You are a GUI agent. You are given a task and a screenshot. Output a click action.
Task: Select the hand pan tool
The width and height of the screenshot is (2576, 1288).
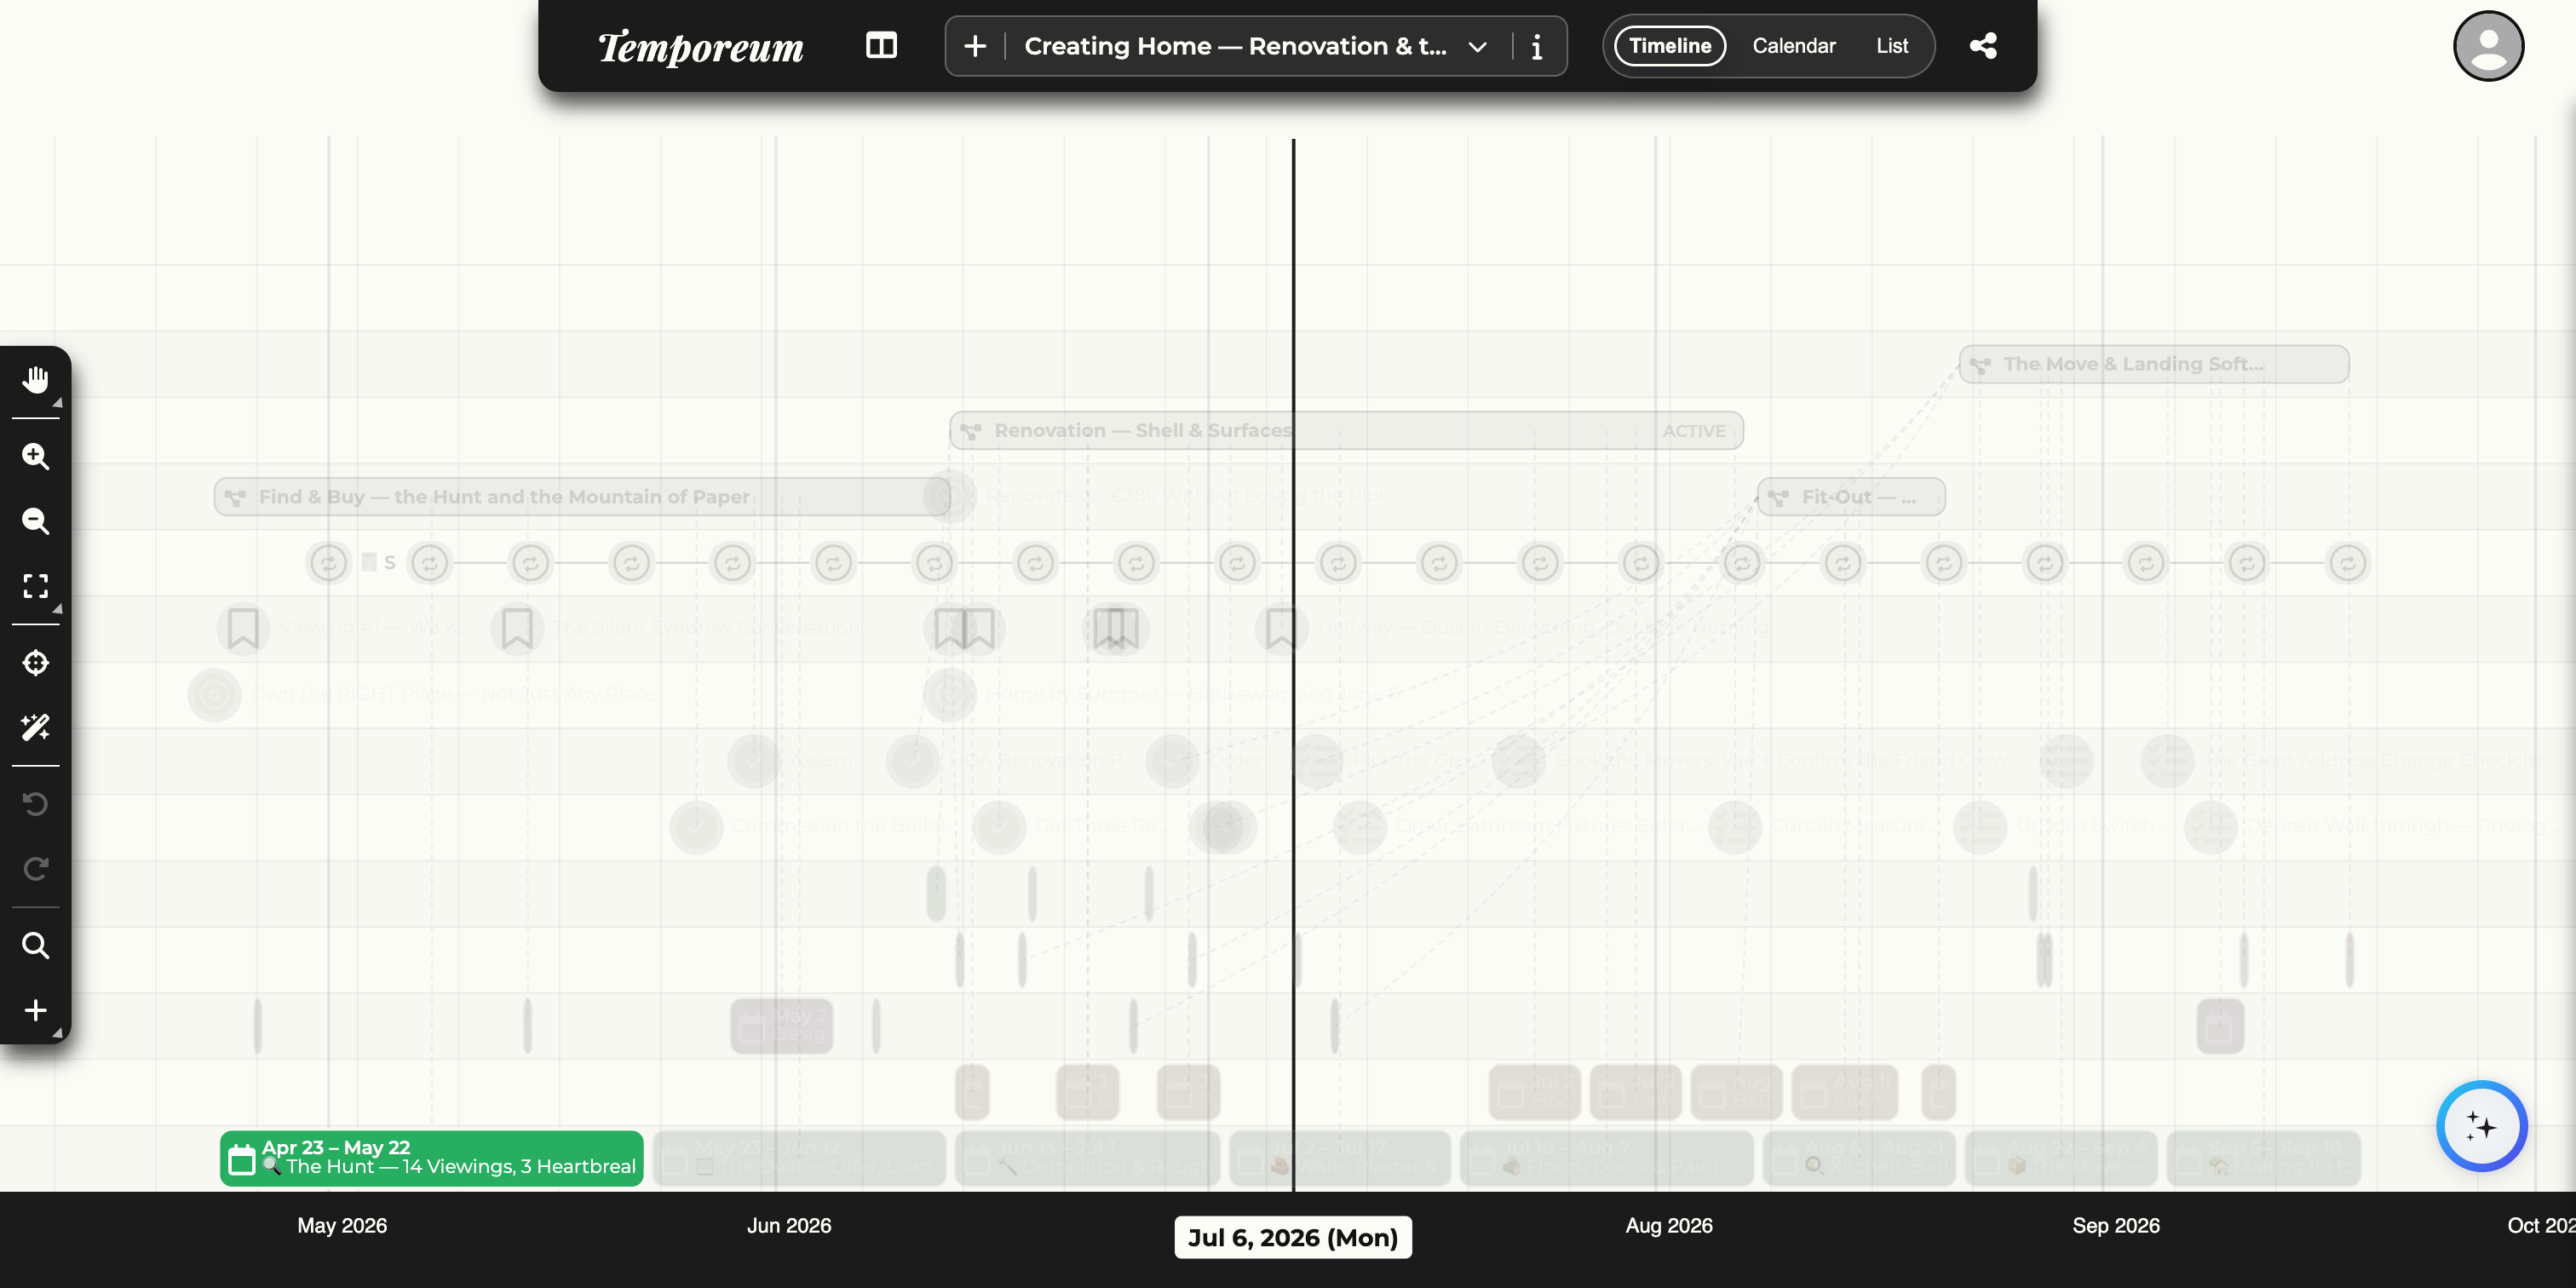pos(36,380)
